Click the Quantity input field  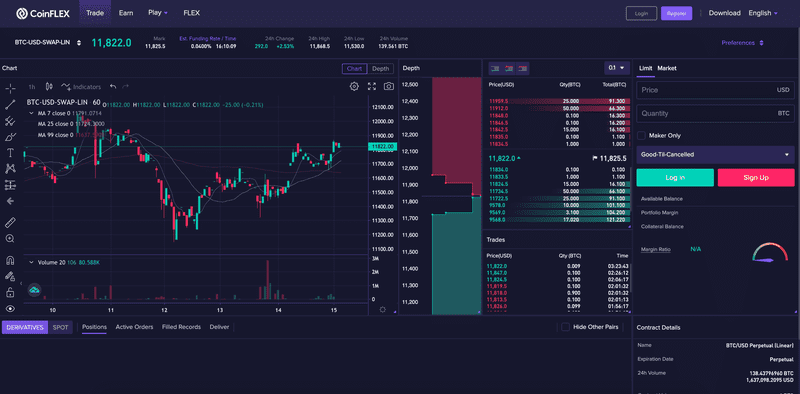(715, 113)
